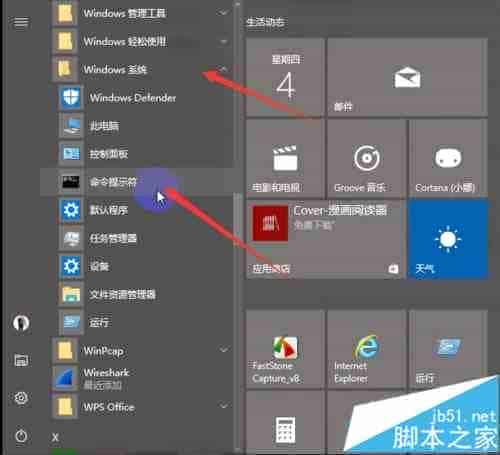The image size is (500, 455).
Task: Expand Windows 管理工具 folder chevron
Action: [x=223, y=13]
